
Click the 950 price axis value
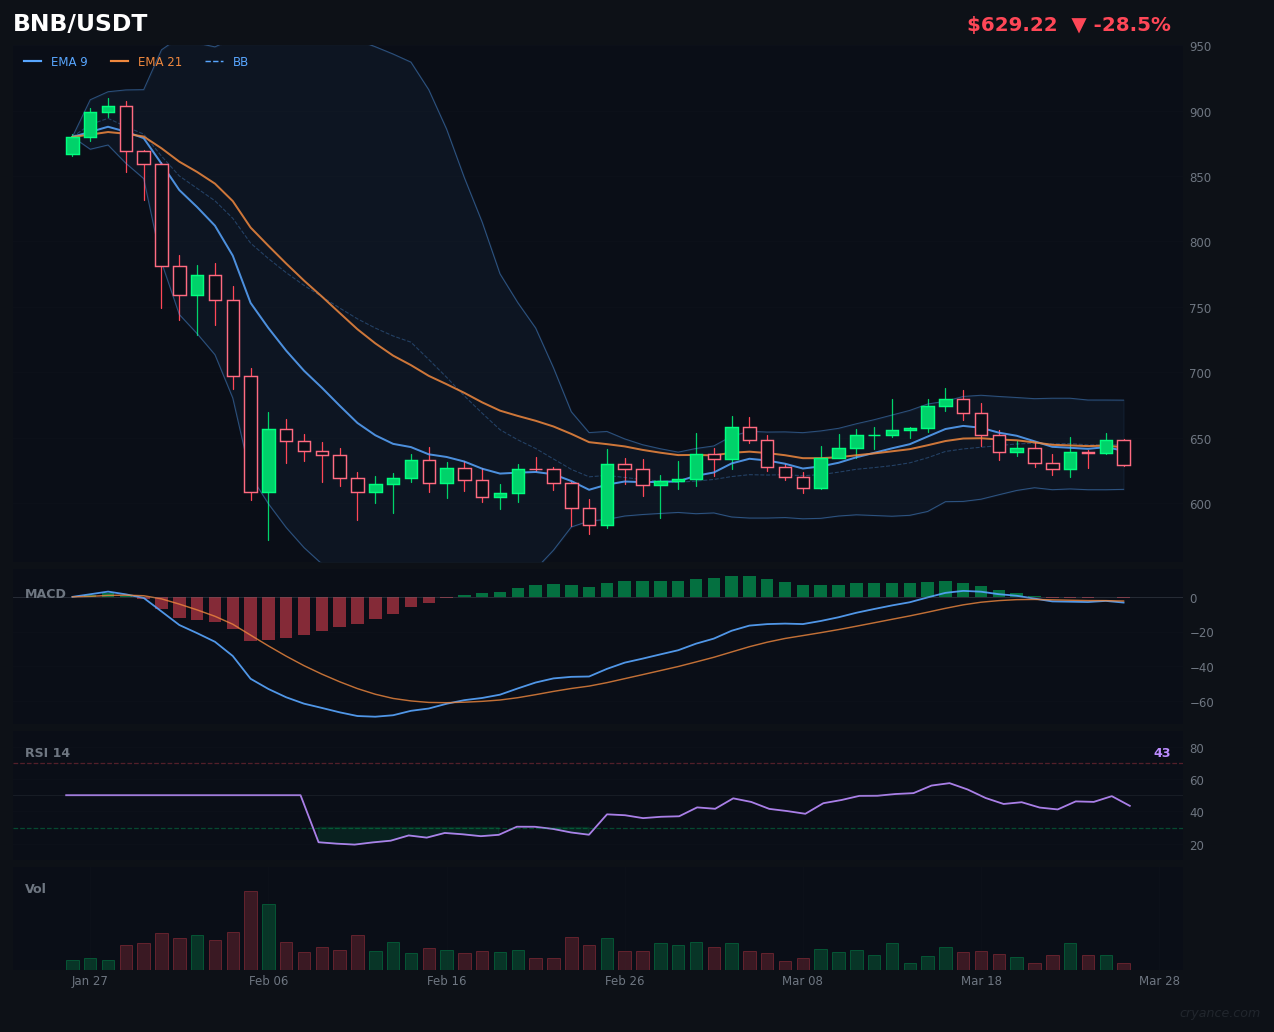[1198, 46]
